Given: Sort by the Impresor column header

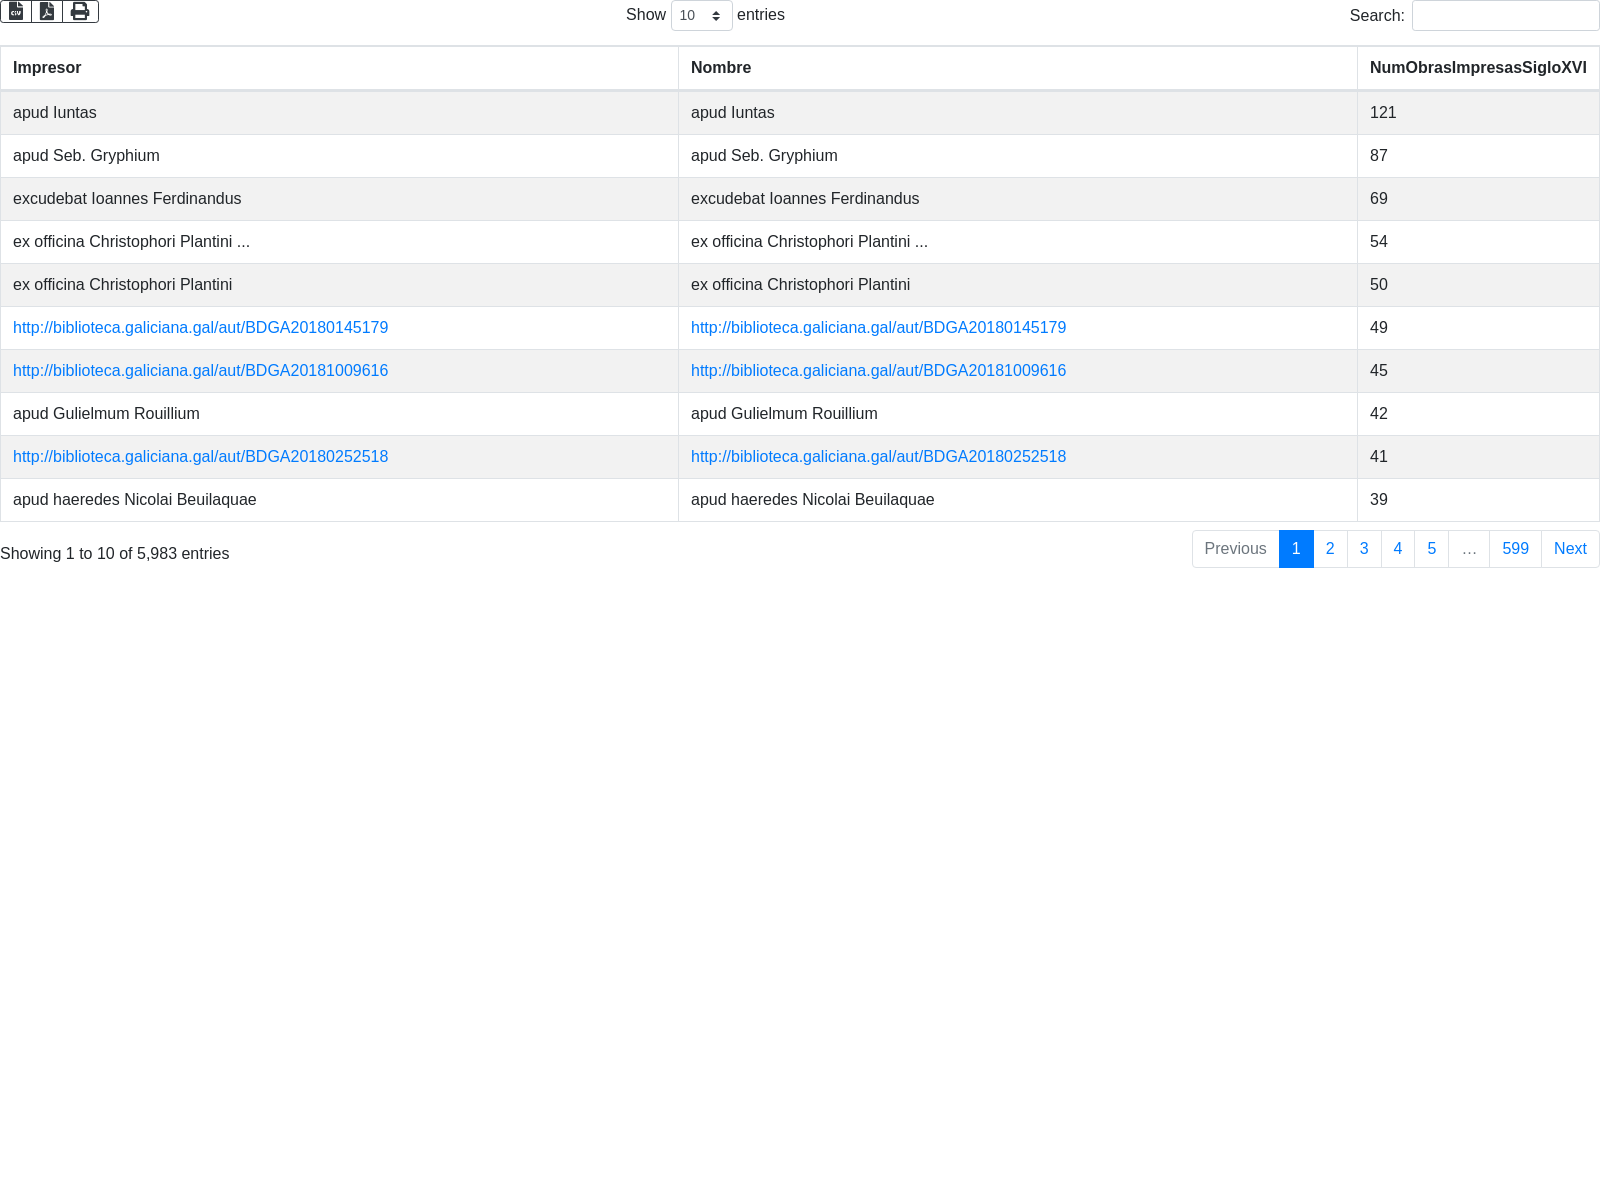Looking at the screenshot, I should [47, 68].
